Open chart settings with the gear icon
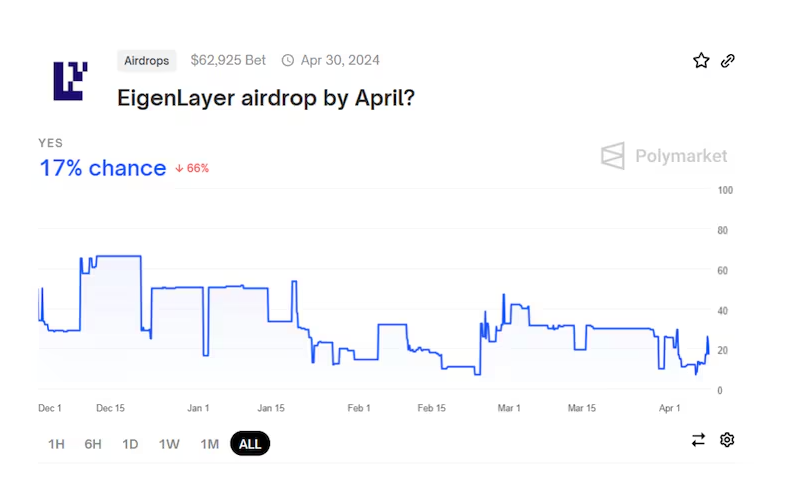 click(727, 440)
